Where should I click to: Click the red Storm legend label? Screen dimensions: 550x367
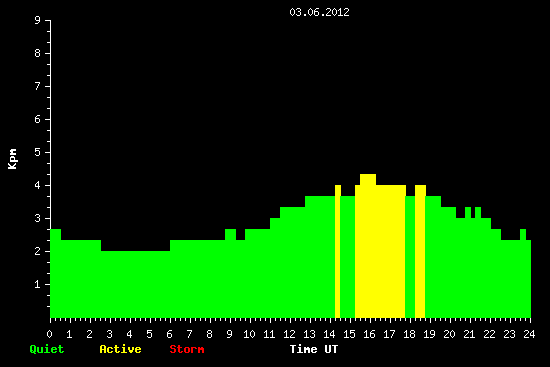(187, 349)
